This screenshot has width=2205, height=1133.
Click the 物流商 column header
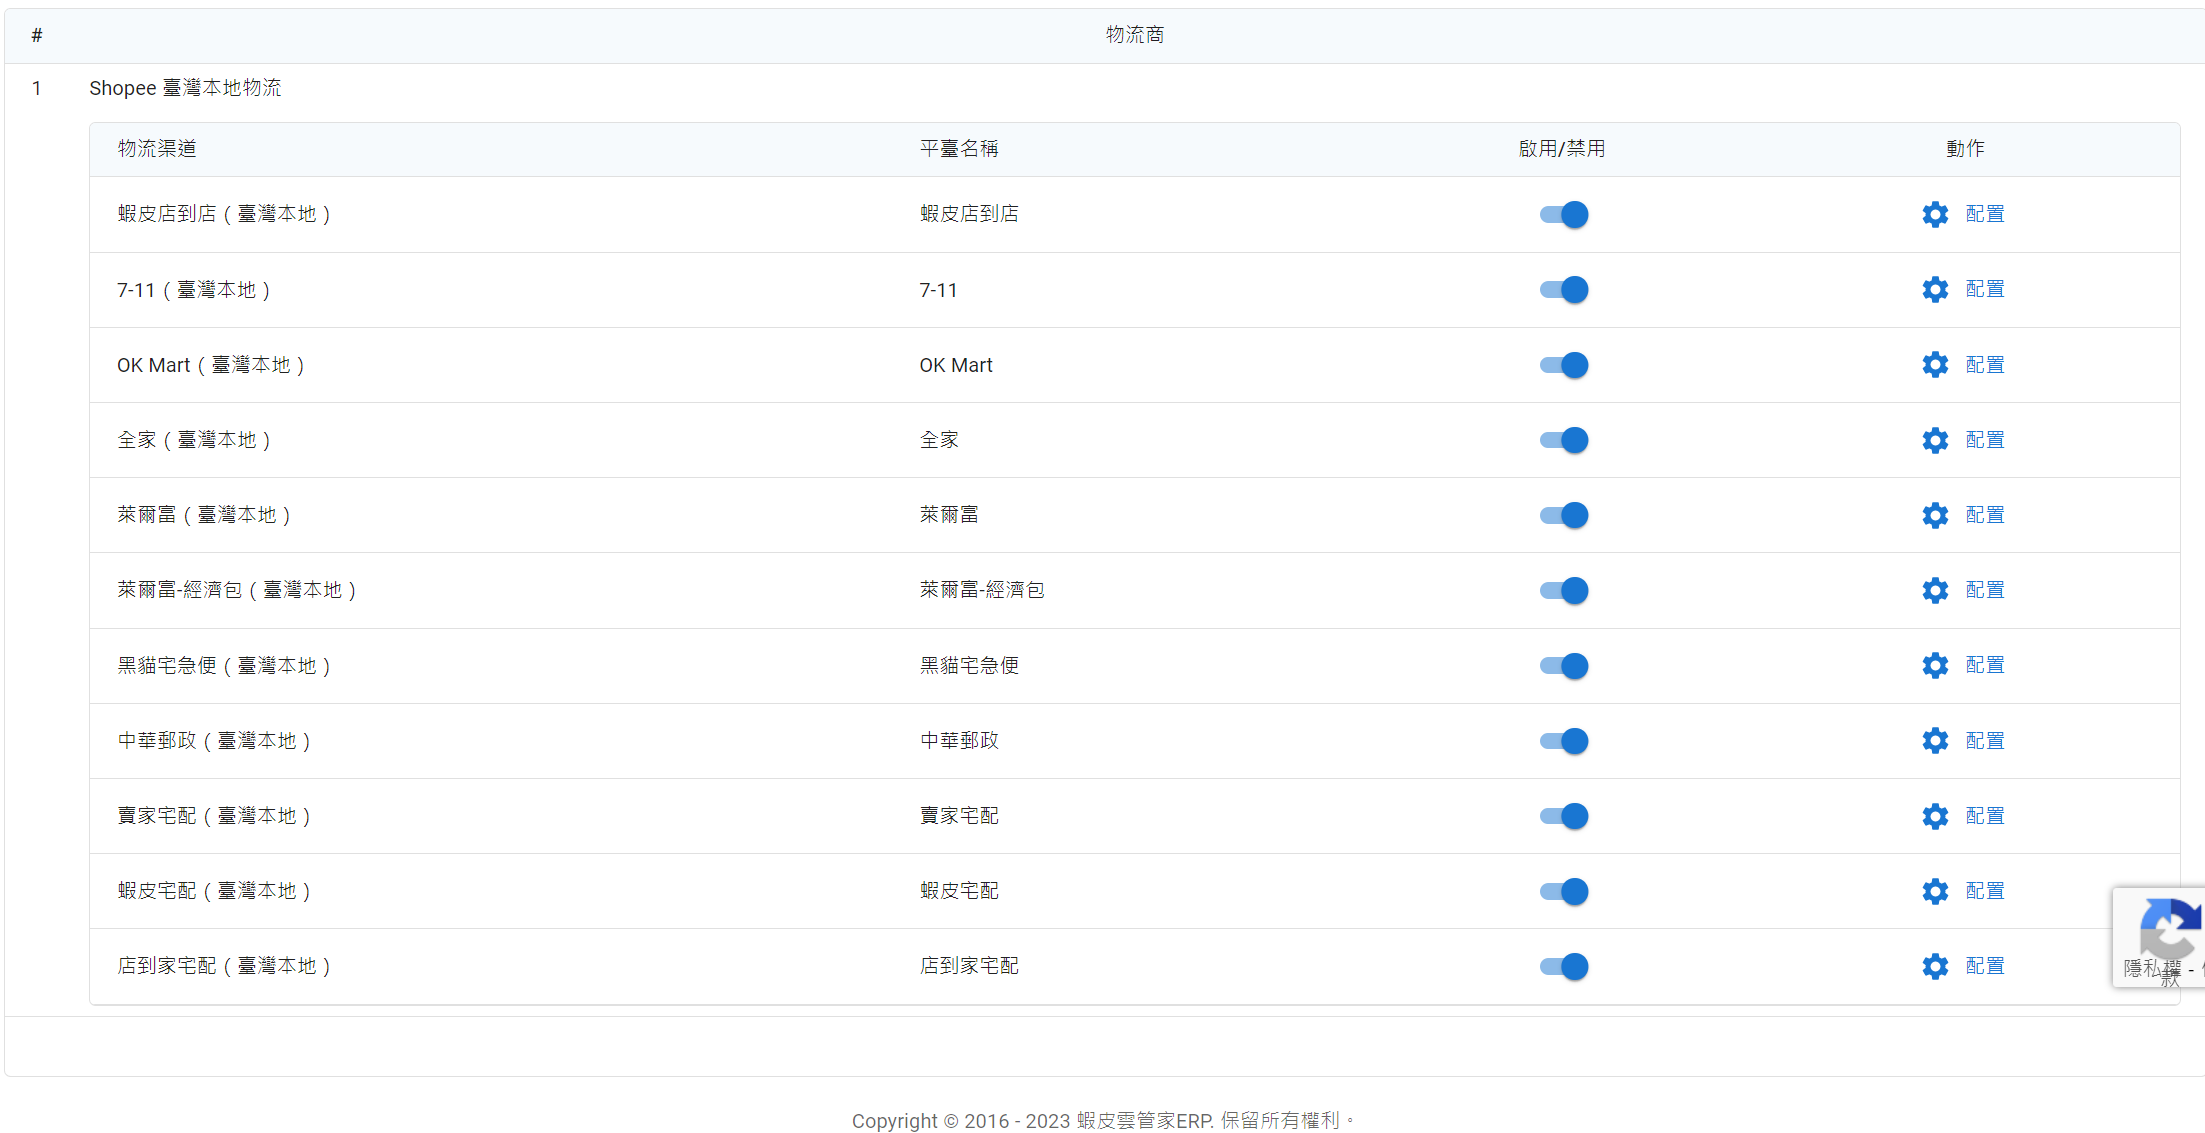pos(1135,35)
